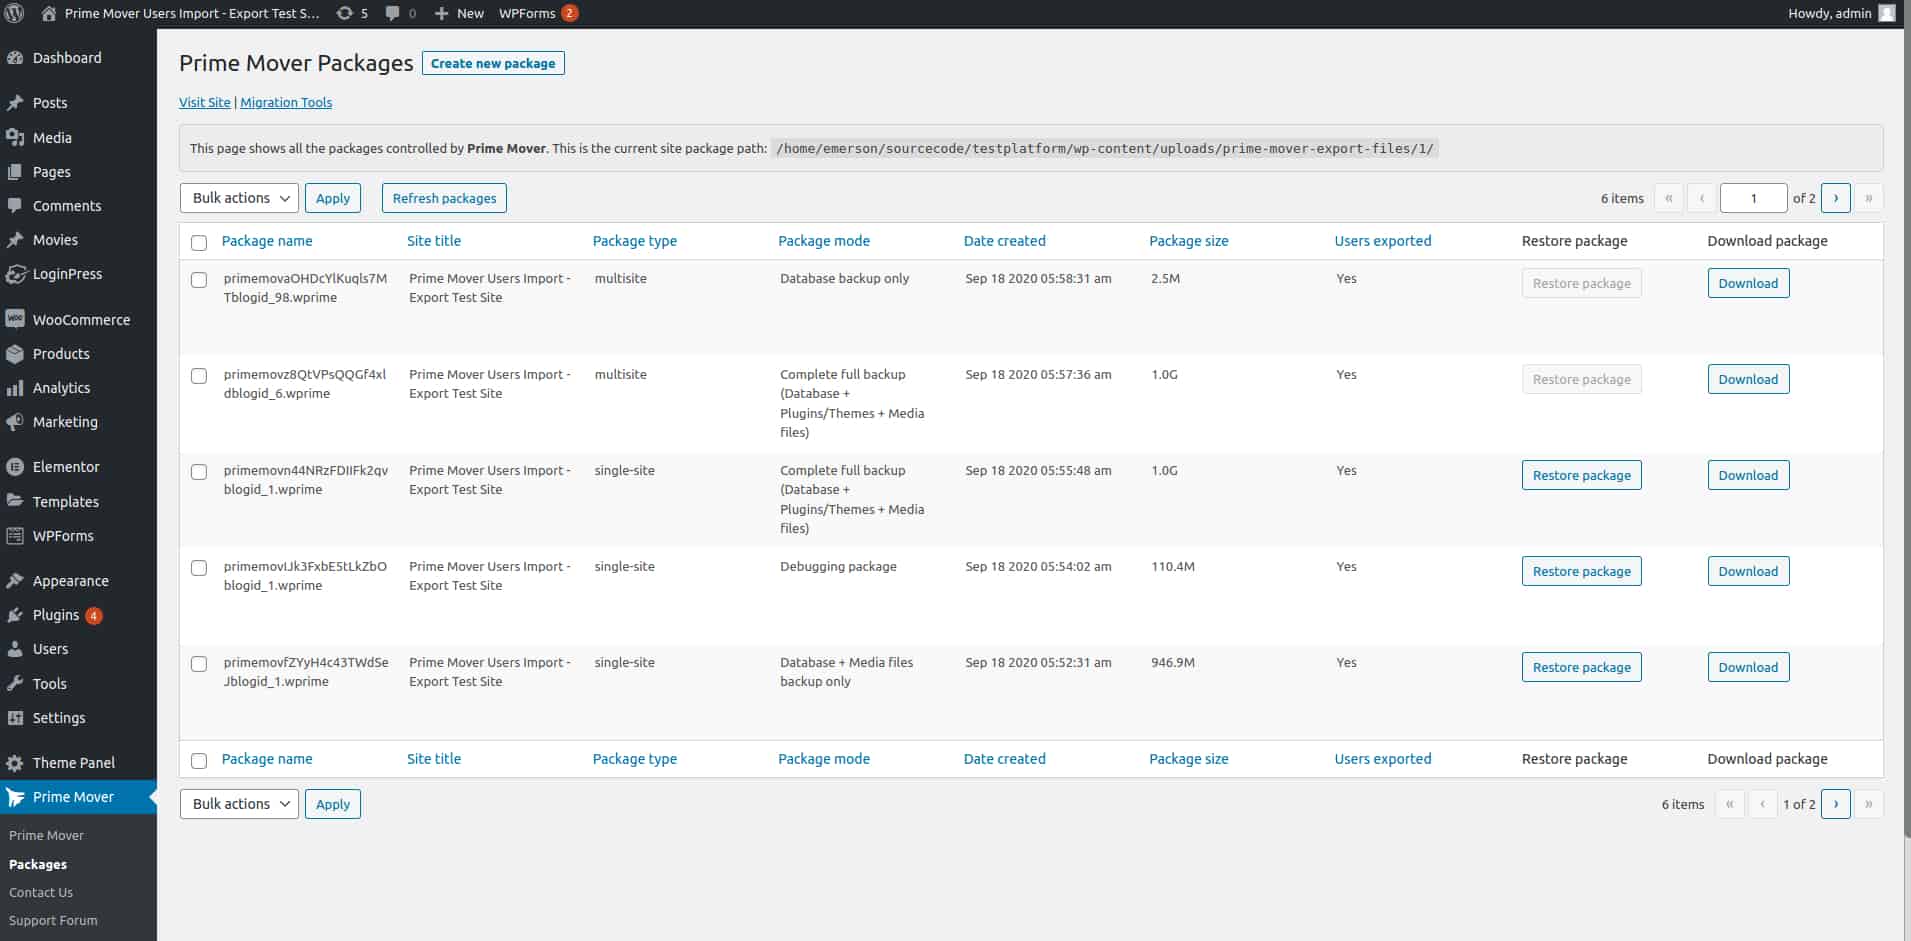Toggle select-all checkbox in table header
The image size is (1911, 941).
point(199,242)
